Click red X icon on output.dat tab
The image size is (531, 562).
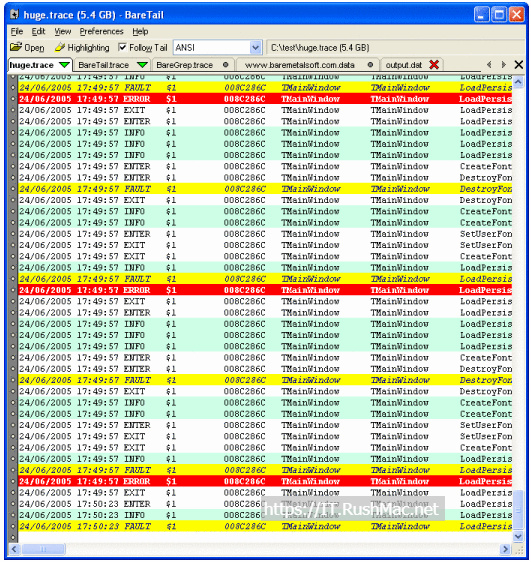point(434,65)
